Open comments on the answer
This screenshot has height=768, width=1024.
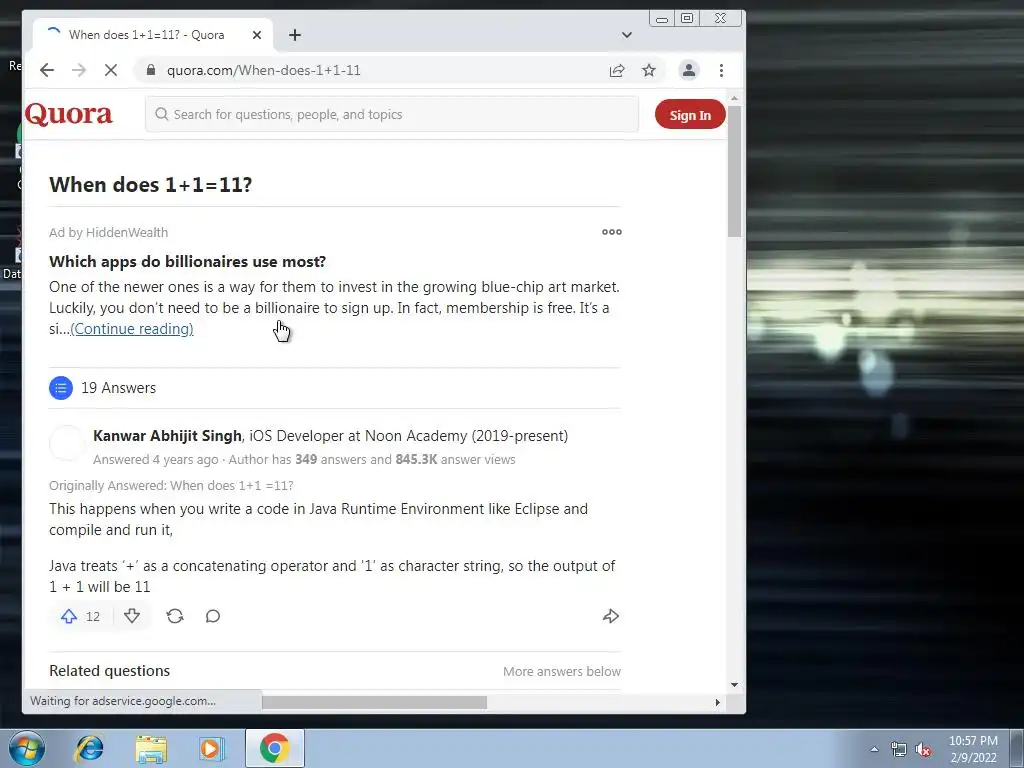213,616
